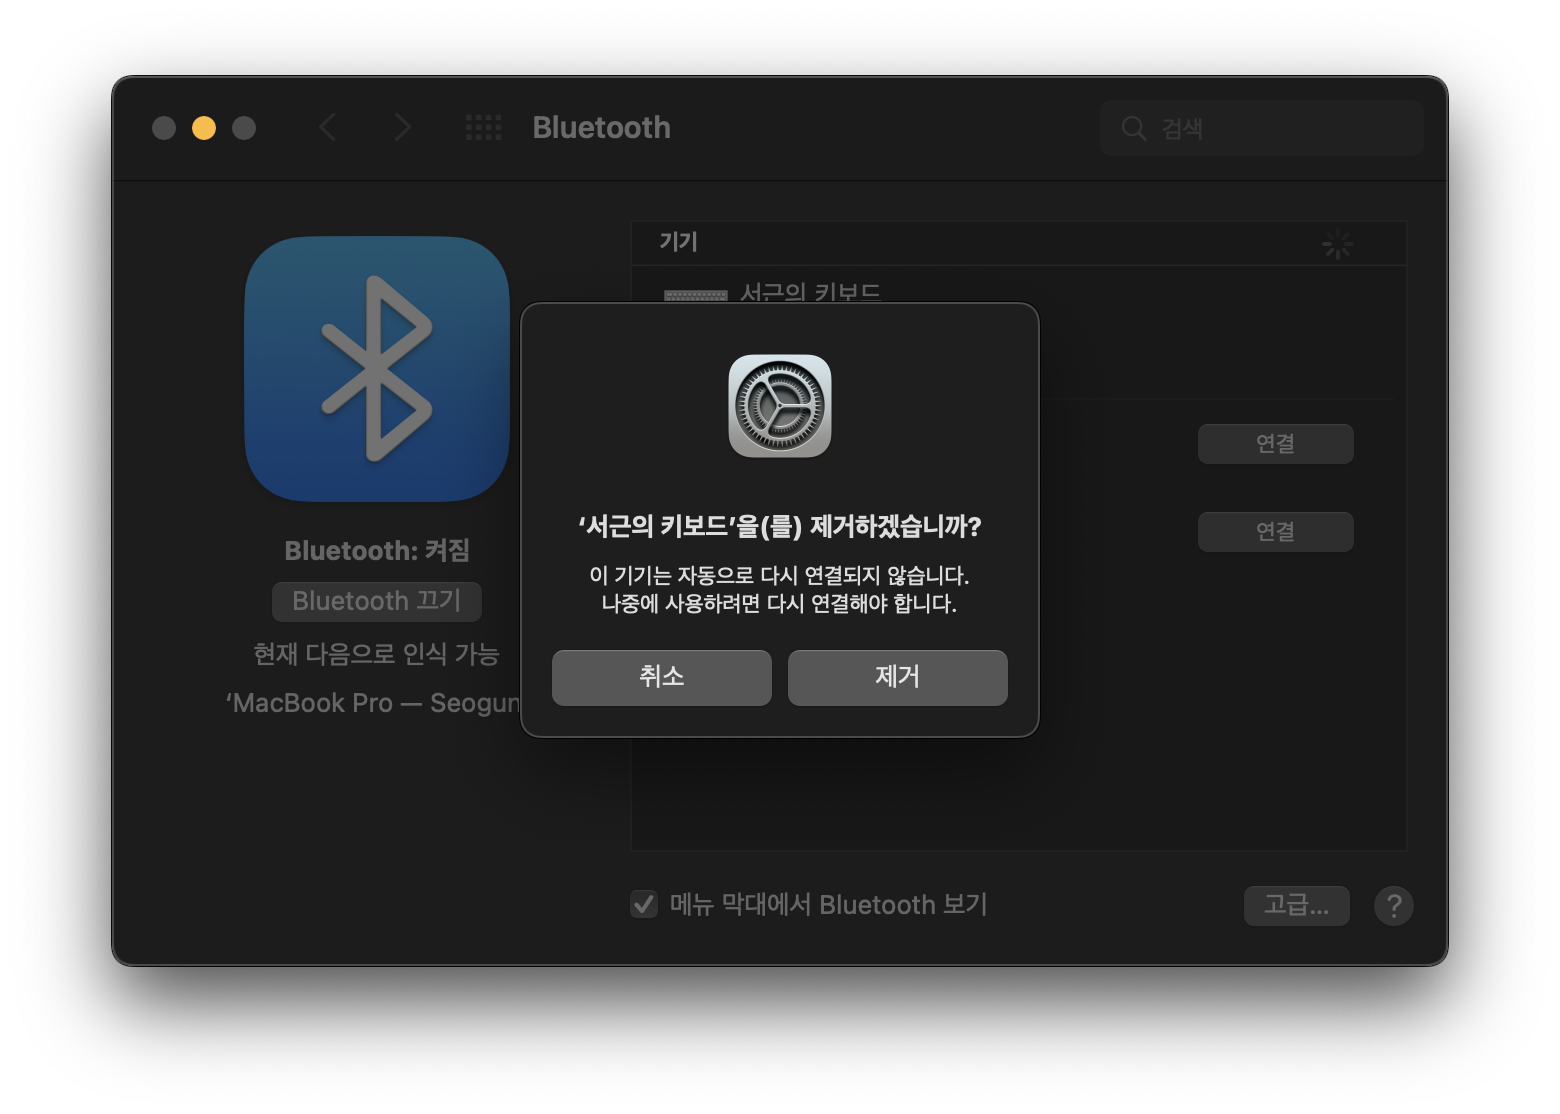Click the large Bluetooth logo icon
Screen dimensions: 1560x1114
[x=377, y=369]
